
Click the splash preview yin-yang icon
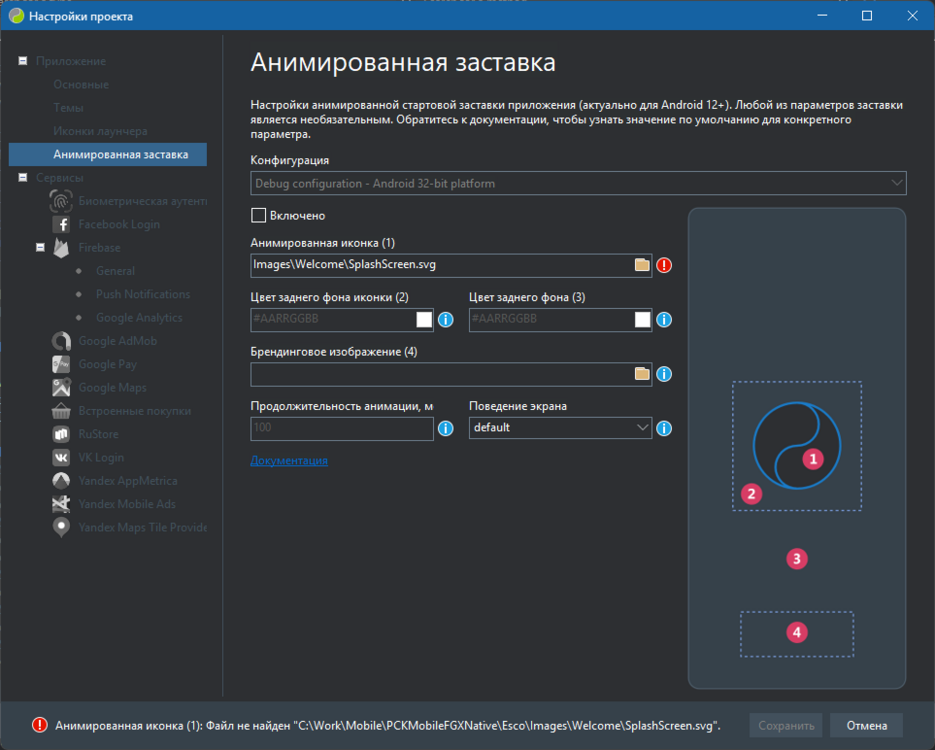pos(797,446)
